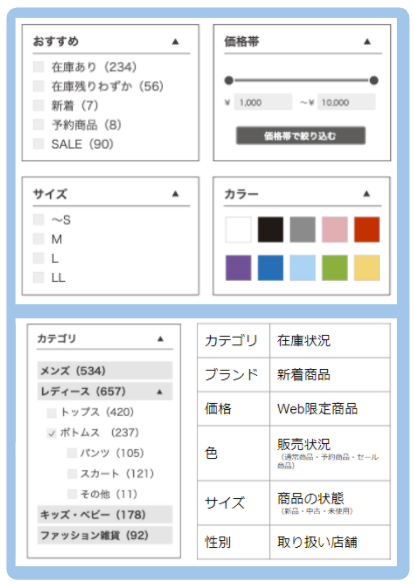This screenshot has width=414, height=585.
Task: Pick the black color swatch
Action: pos(270,229)
